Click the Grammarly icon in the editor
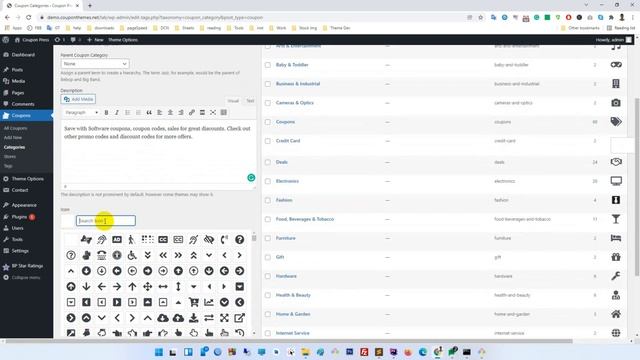 251,178
